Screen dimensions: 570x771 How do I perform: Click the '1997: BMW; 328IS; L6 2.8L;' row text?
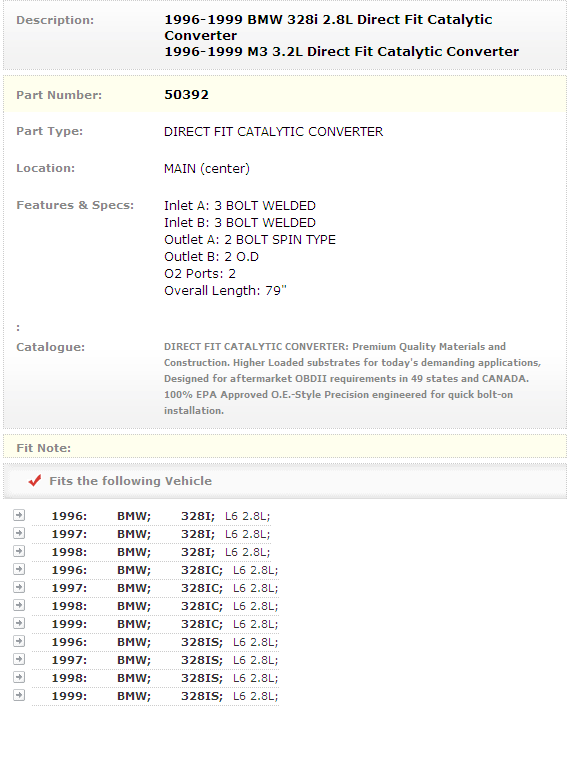(x=165, y=660)
